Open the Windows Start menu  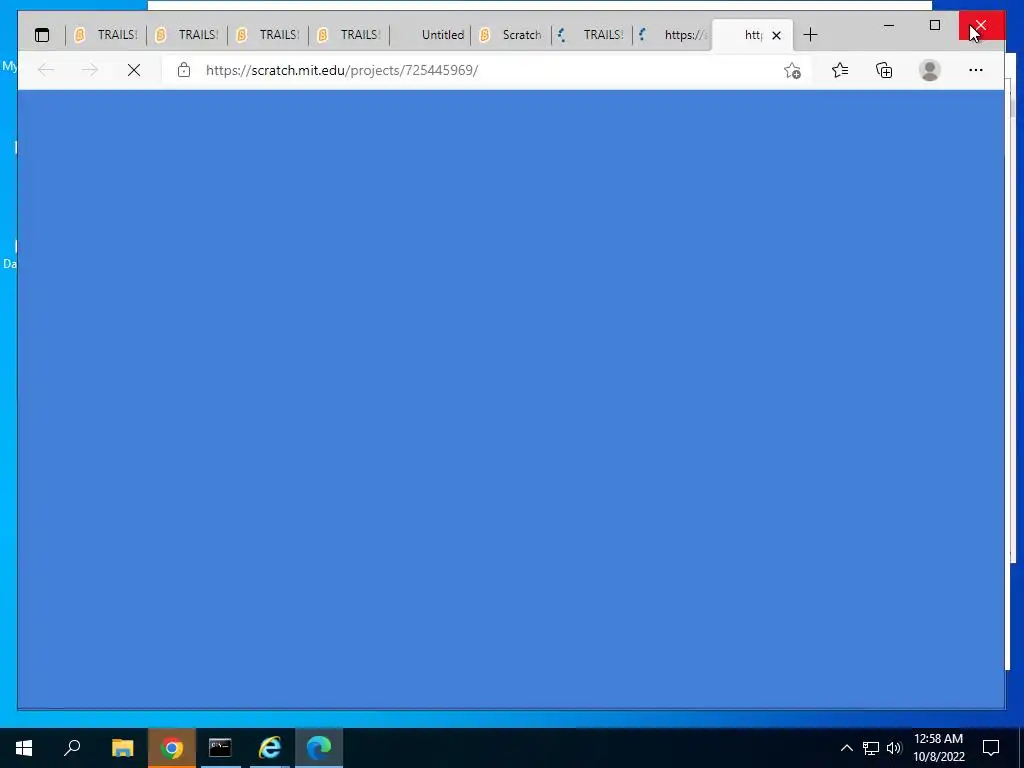tap(24, 748)
